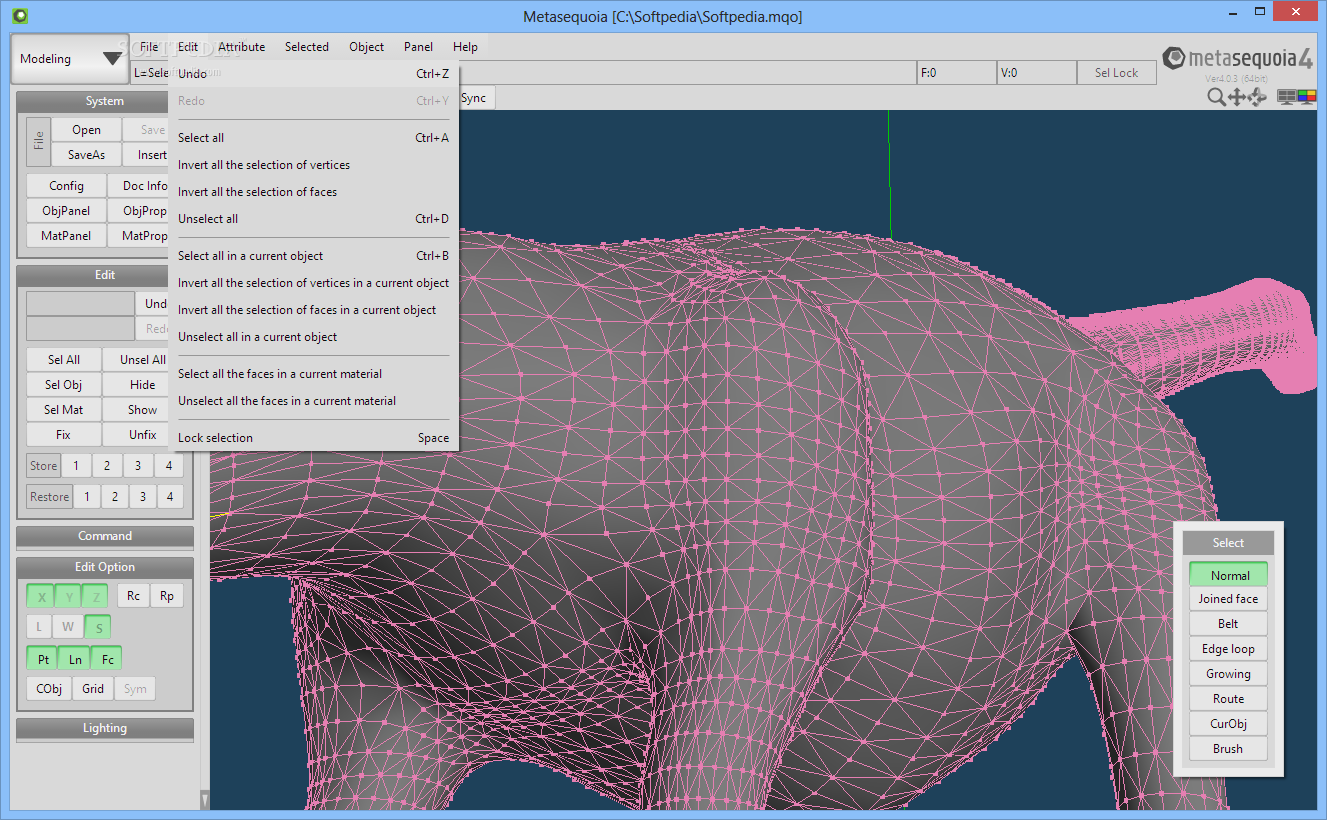Toggle the Grid snap option
Image resolution: width=1327 pixels, height=820 pixels.
(x=93, y=689)
